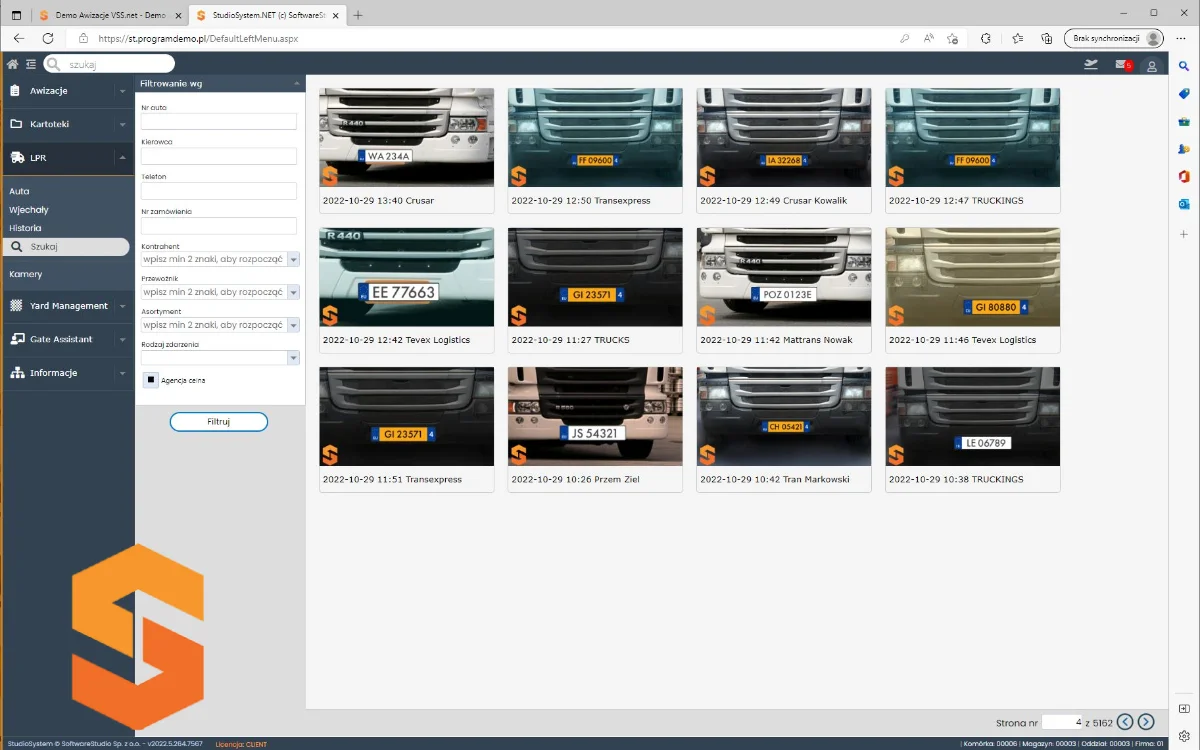Open the Historia menu item under LPR
This screenshot has height=750, width=1200.
[25, 228]
